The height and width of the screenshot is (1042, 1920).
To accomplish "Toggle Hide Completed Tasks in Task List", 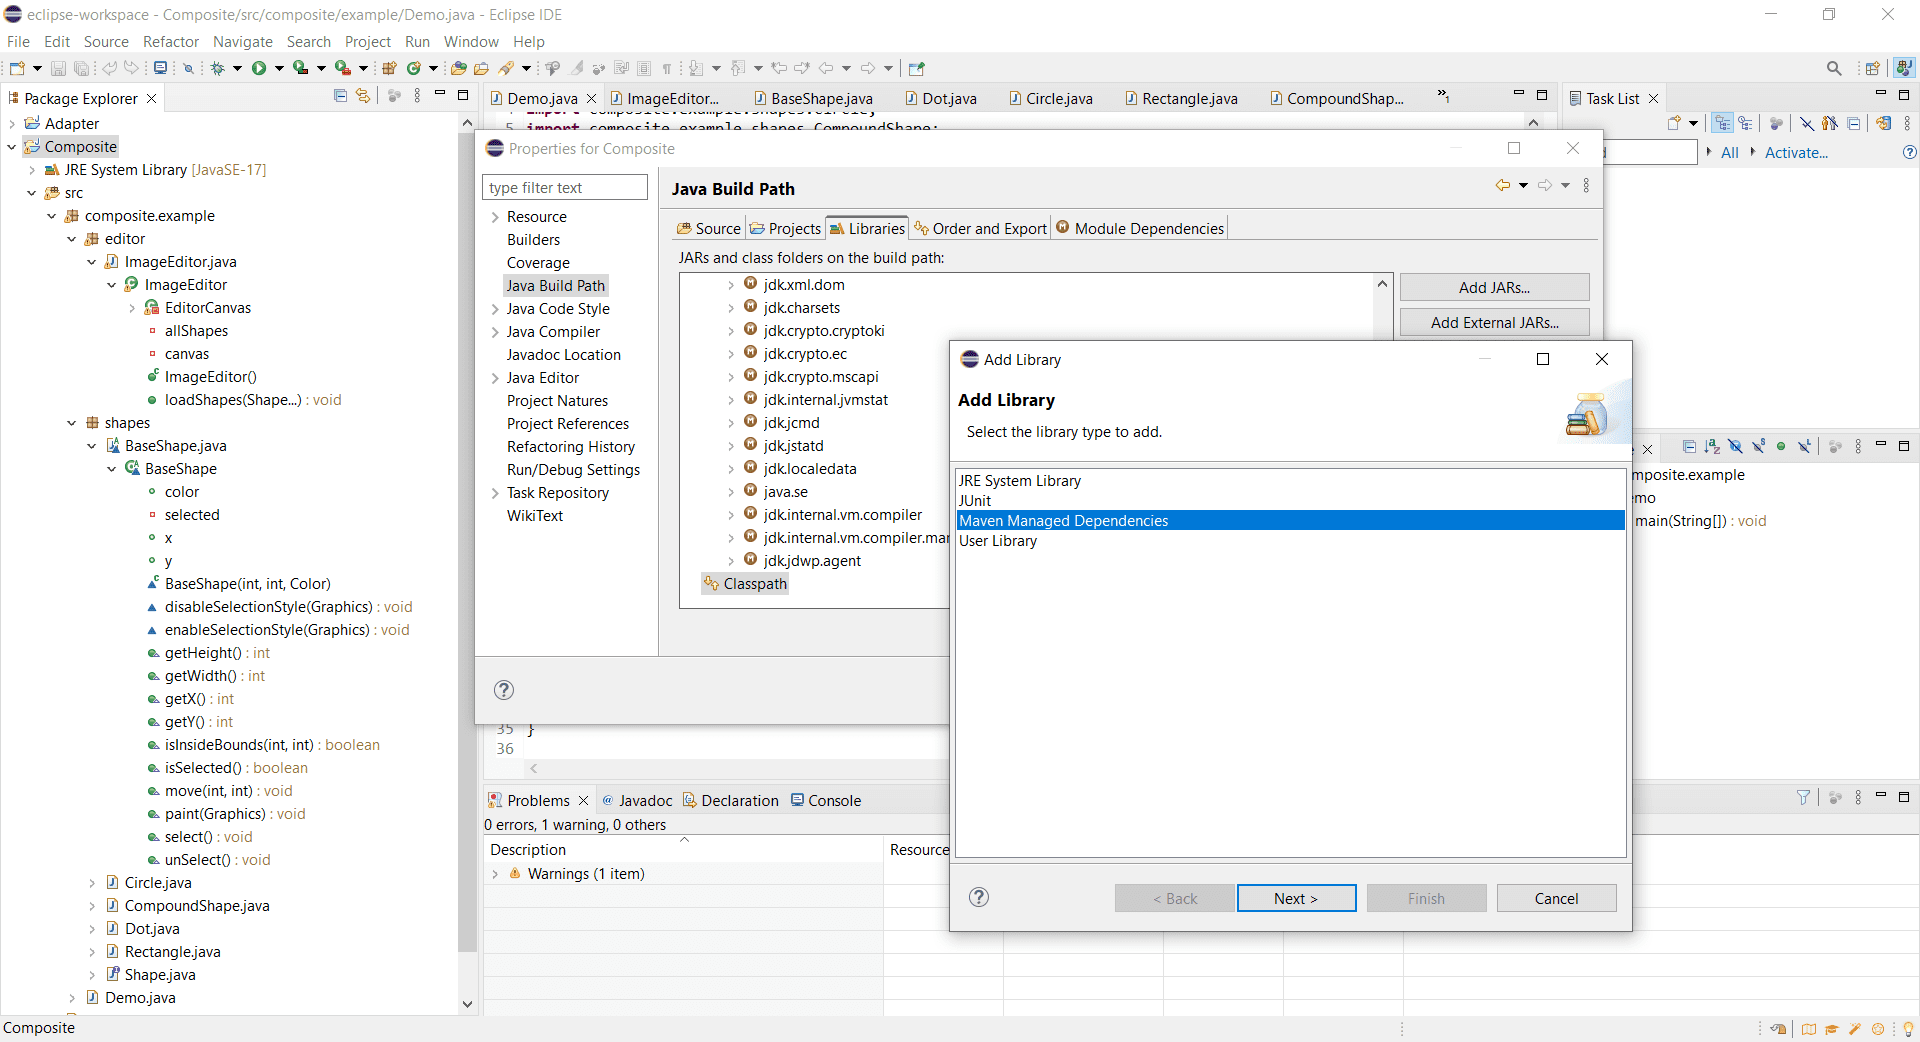I will coord(1806,123).
